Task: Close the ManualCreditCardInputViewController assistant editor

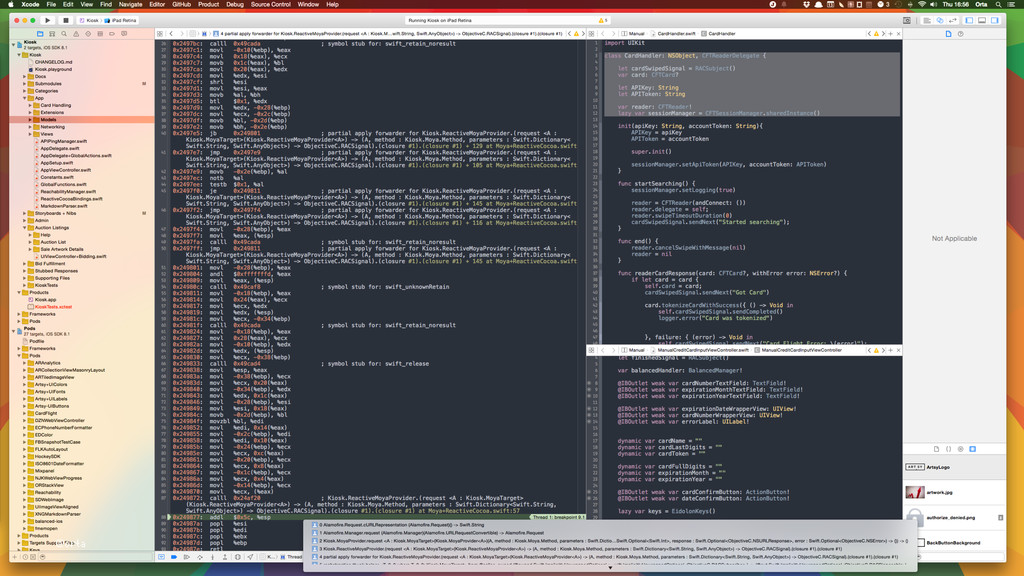Action: coord(899,350)
